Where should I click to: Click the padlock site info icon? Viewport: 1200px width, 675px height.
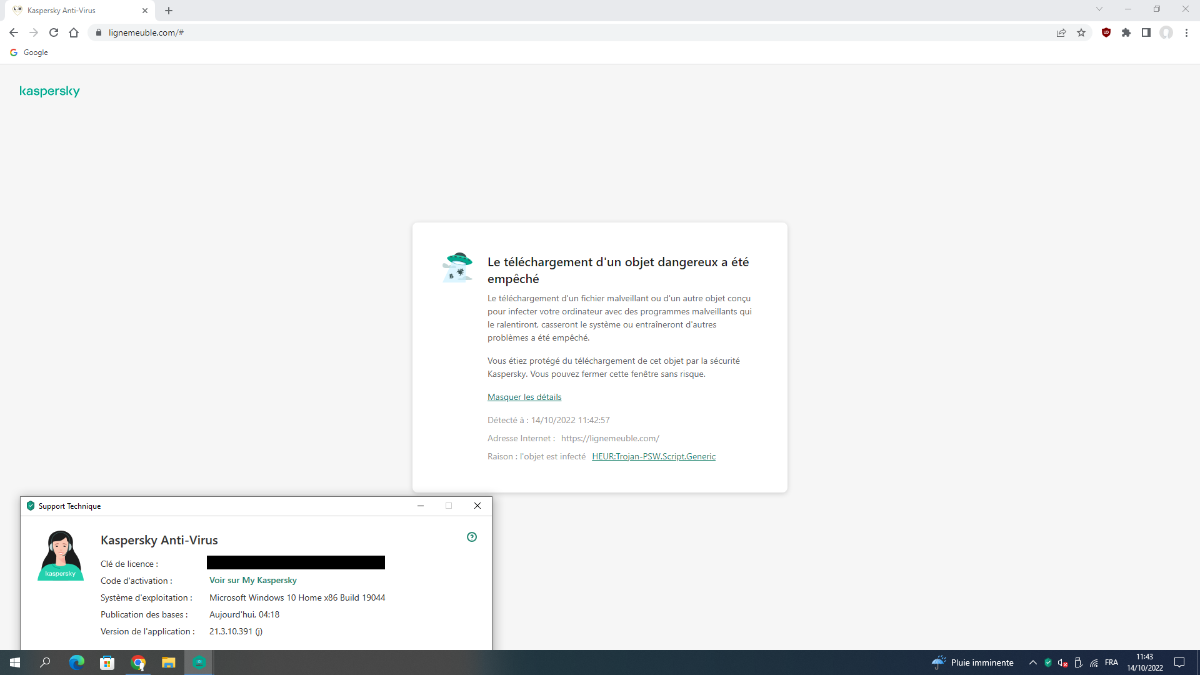pyautogui.click(x=98, y=32)
